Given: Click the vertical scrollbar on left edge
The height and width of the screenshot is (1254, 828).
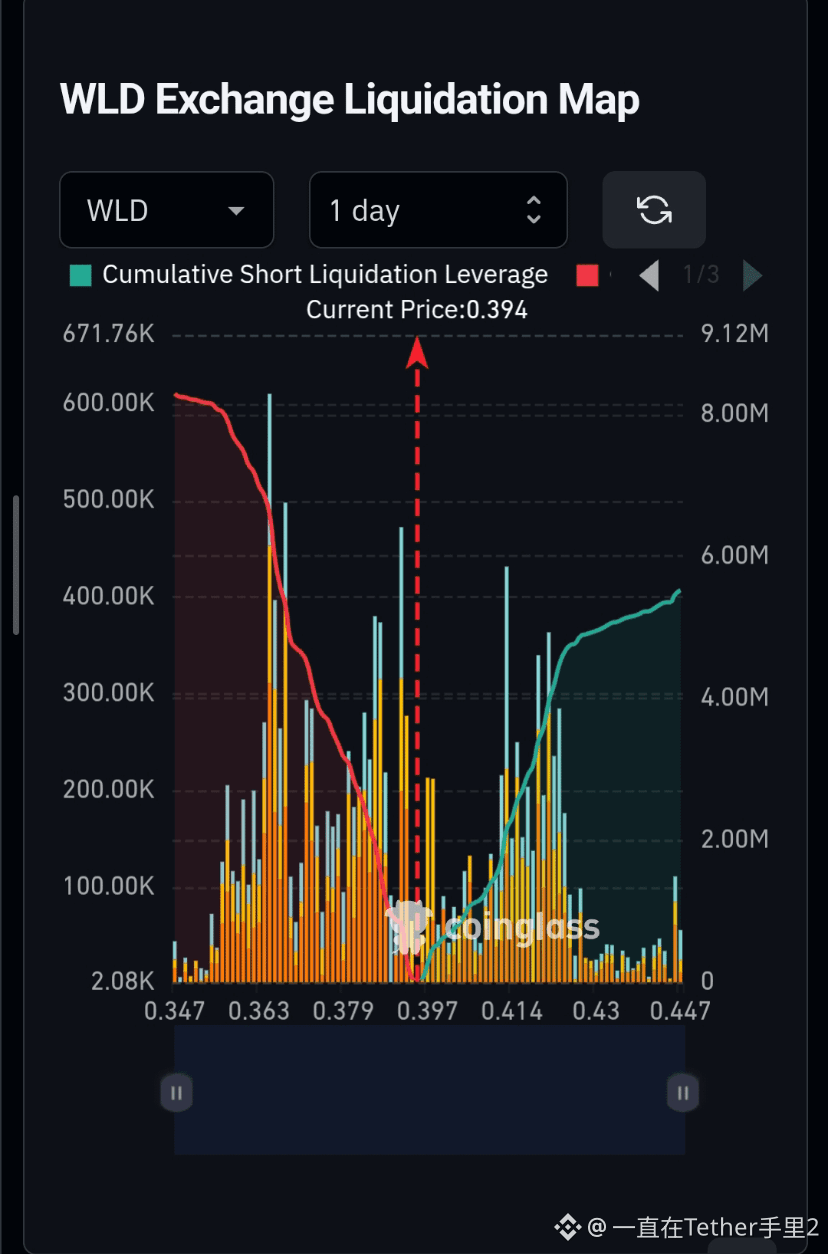Looking at the screenshot, I should pos(16,564).
